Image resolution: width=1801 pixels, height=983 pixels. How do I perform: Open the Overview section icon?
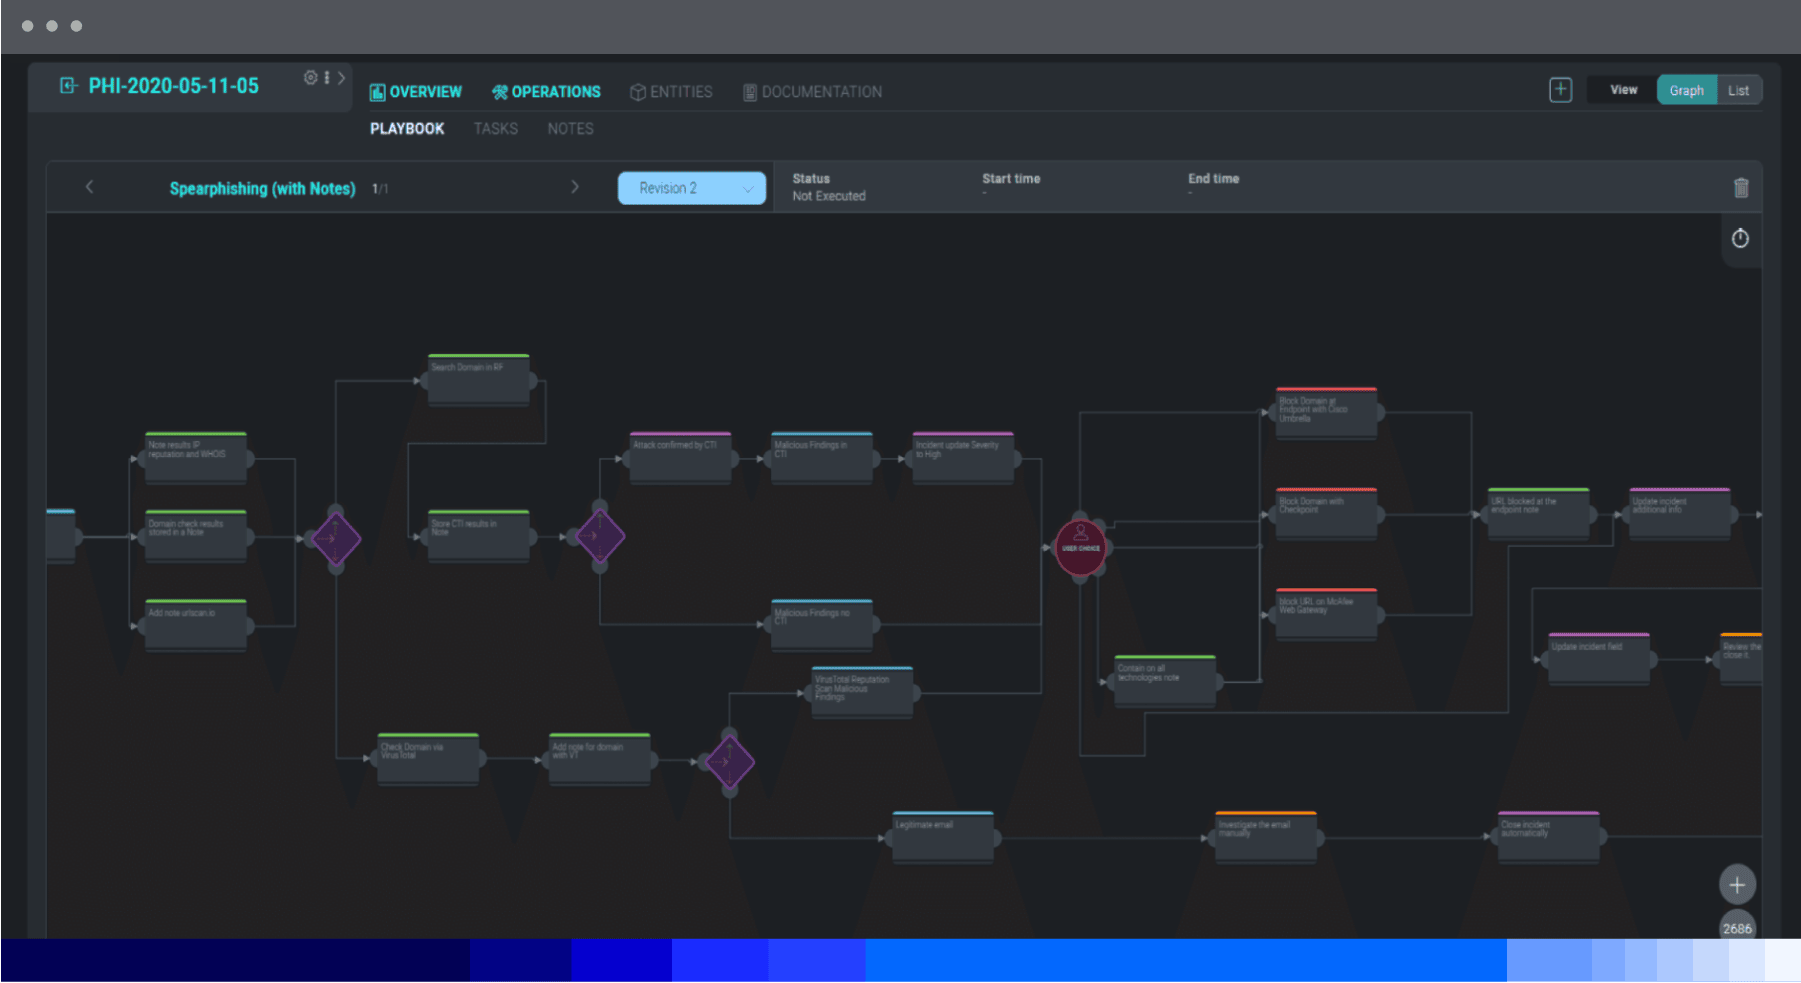[x=377, y=91]
